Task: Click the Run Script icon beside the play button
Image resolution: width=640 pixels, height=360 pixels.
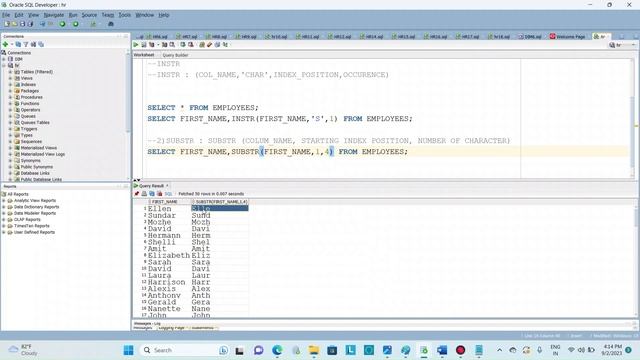Action: (144, 44)
